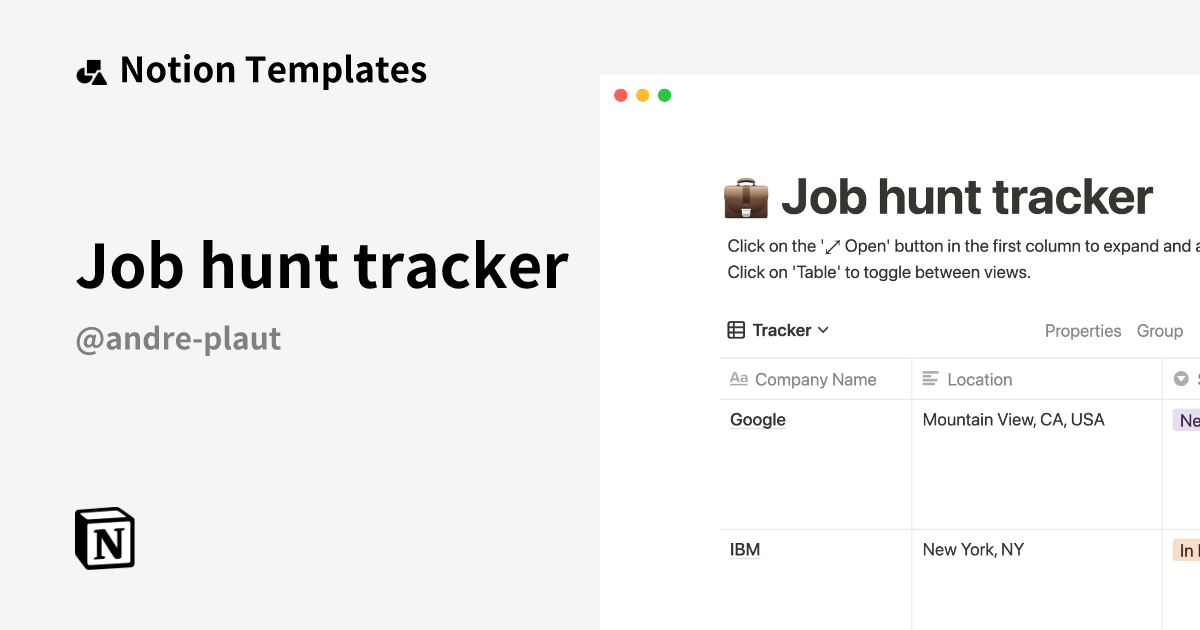Click the Notion N logo in the bottom-left
Screen dimensions: 1200x630
(x=104, y=538)
